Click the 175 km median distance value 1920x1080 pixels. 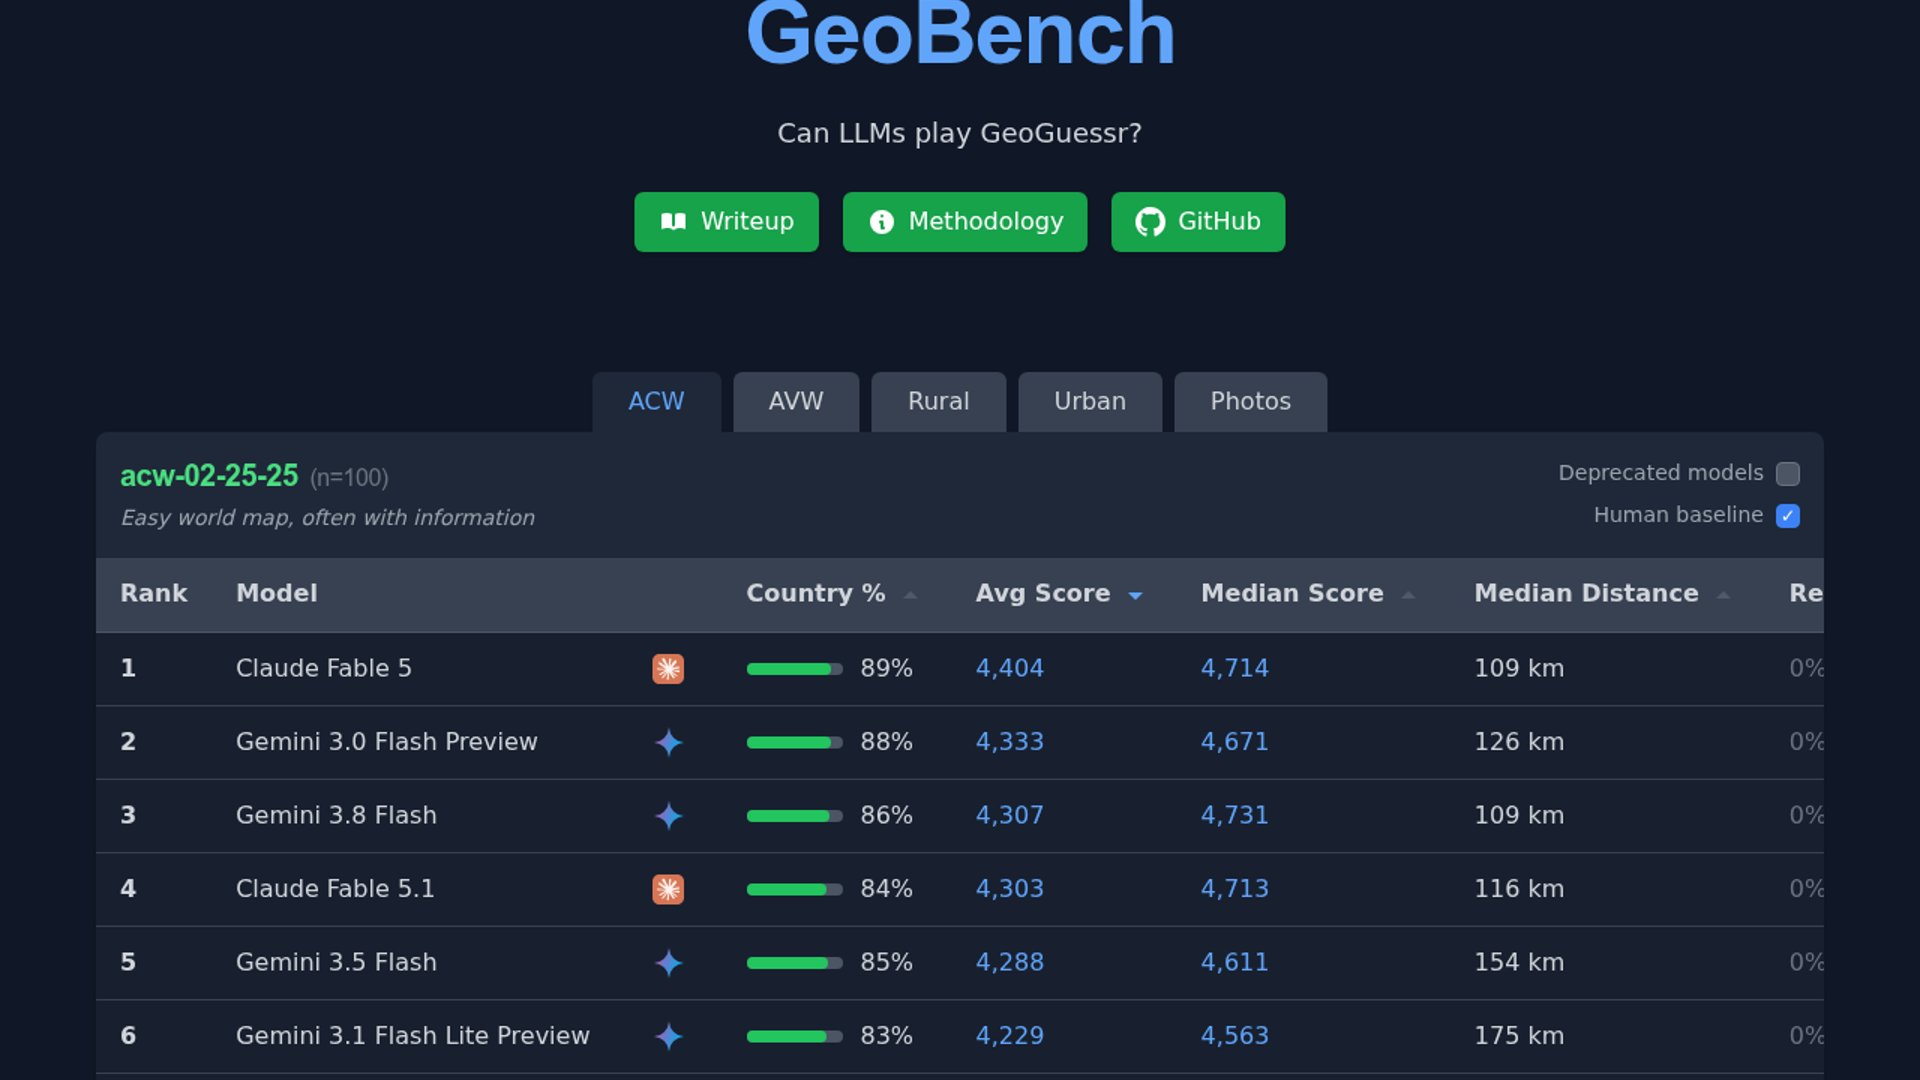1518,1036
